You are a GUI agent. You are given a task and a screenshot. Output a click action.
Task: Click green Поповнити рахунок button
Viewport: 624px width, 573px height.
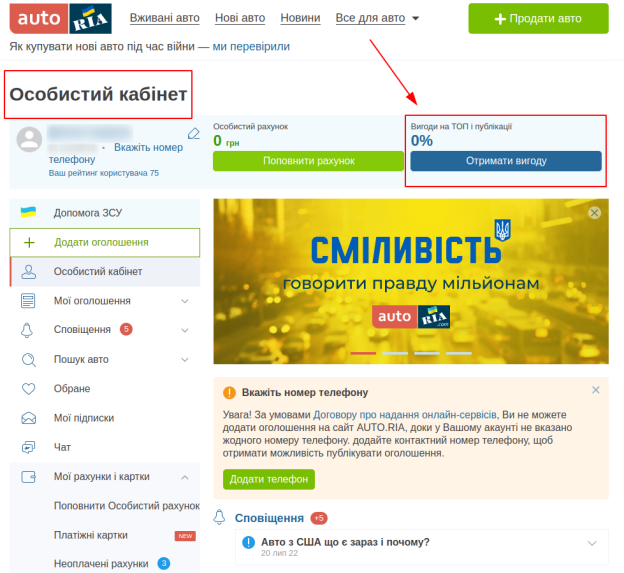(x=308, y=161)
